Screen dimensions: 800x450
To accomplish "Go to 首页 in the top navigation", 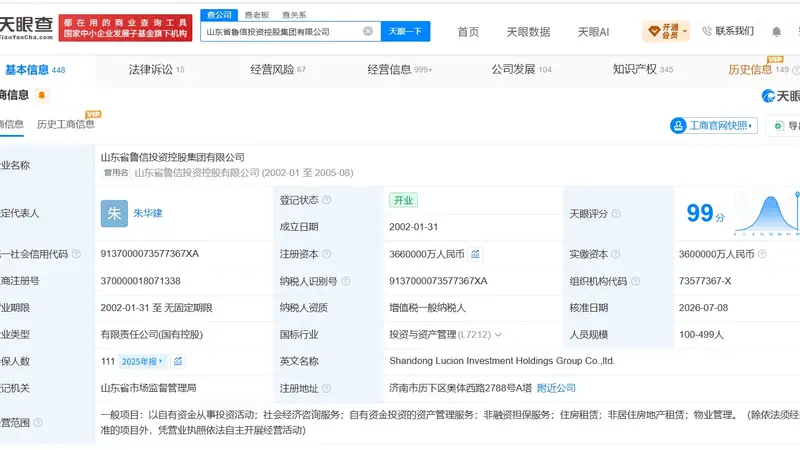I will pos(468,32).
